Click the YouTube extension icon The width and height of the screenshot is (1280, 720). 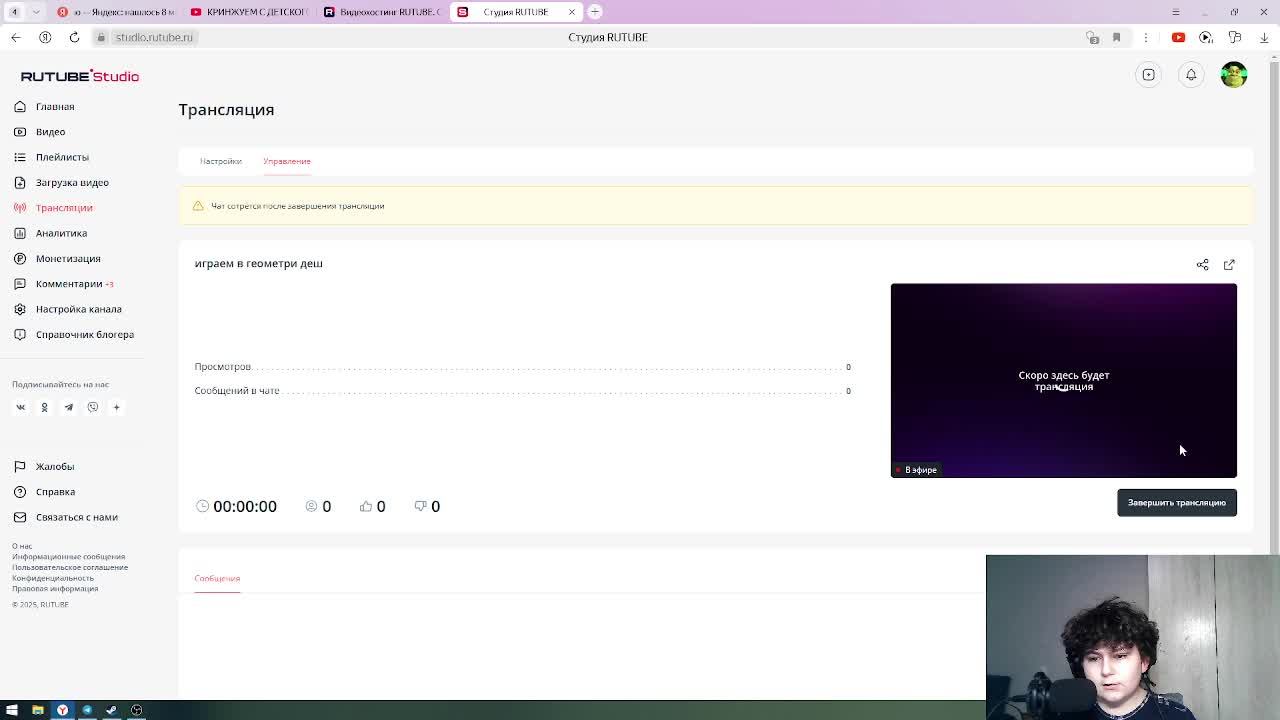click(x=1178, y=37)
